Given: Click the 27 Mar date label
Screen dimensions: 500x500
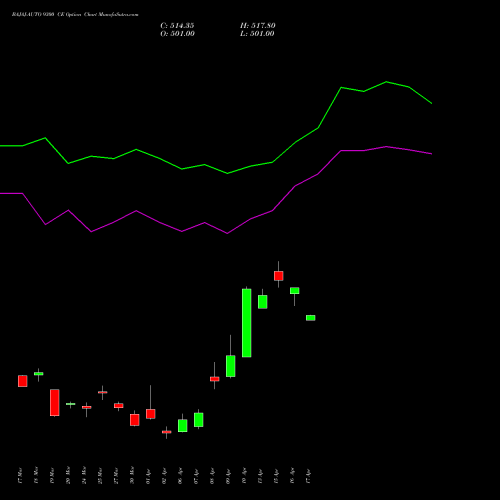Looking at the screenshot, I should 116,475.
